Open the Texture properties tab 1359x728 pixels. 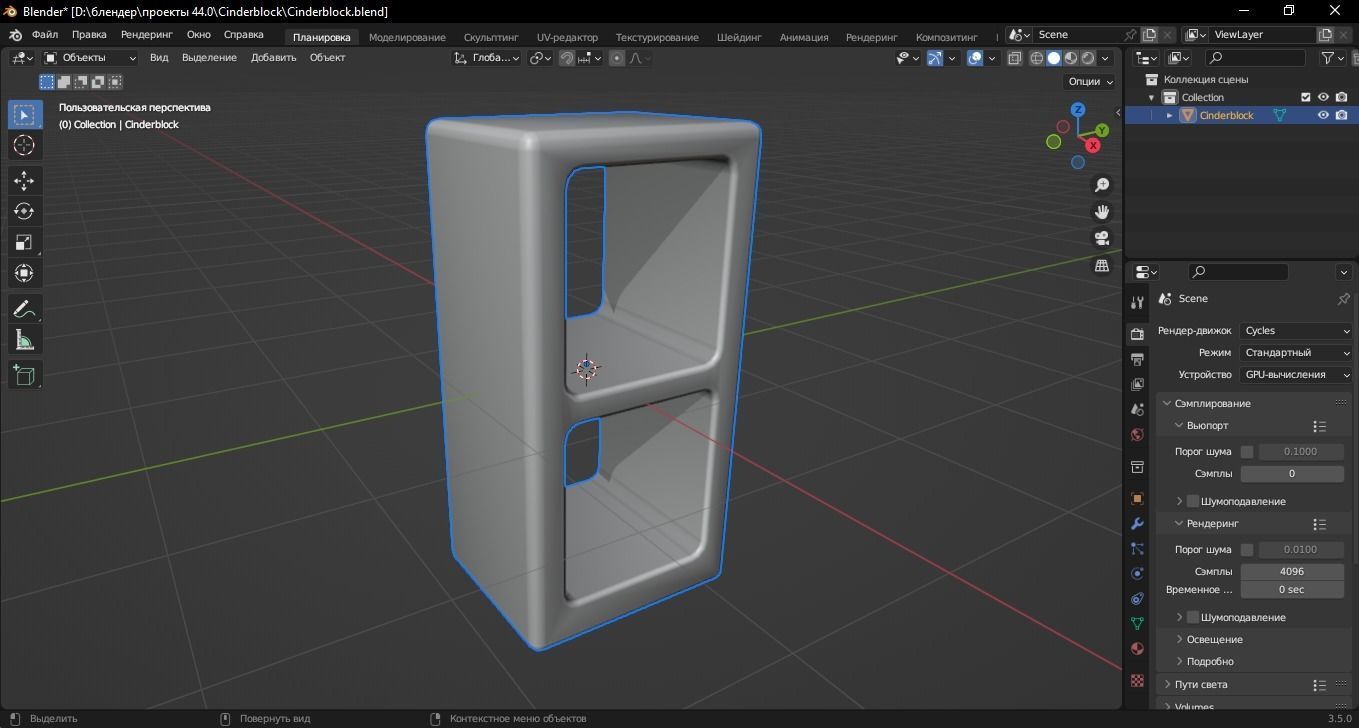pyautogui.click(x=1137, y=680)
